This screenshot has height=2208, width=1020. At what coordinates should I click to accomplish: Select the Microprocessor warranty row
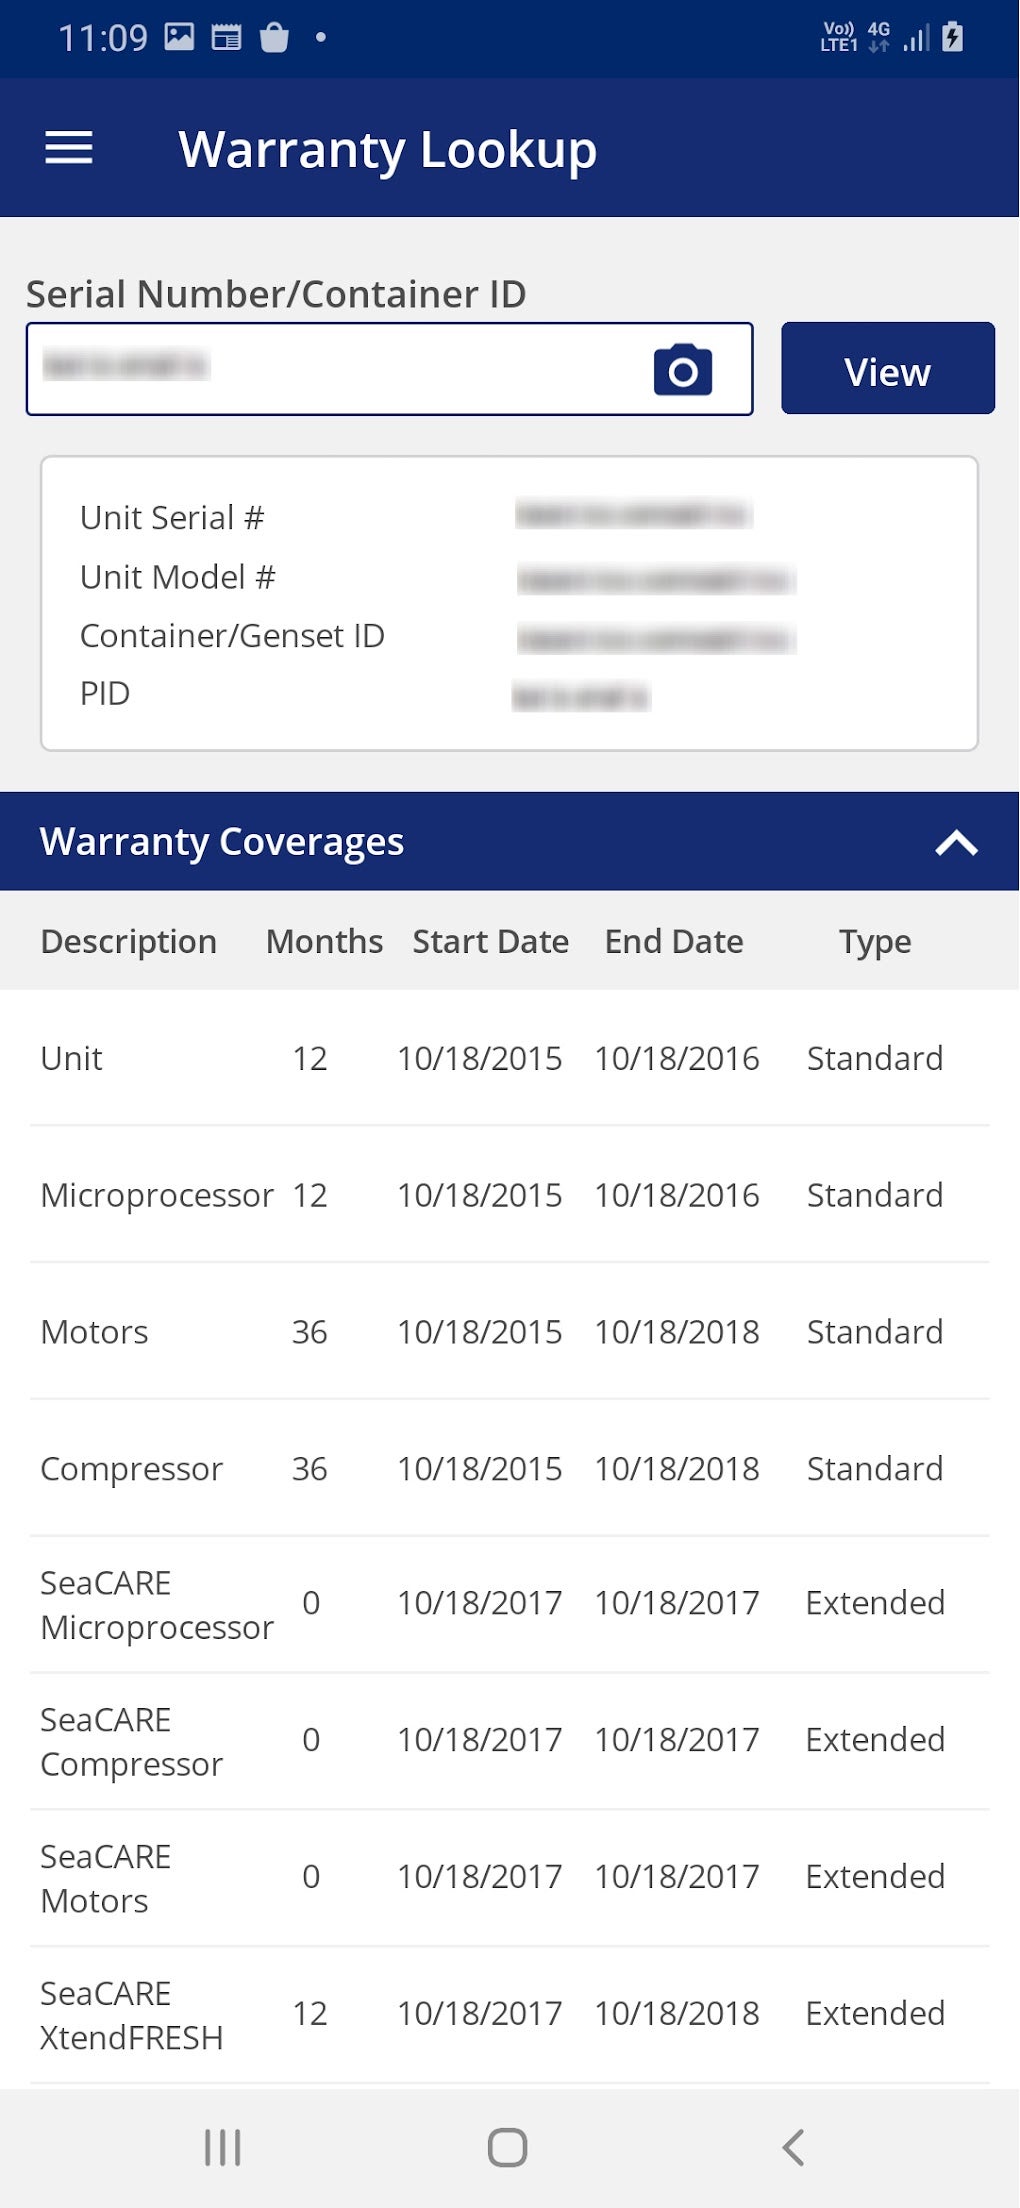pos(509,1195)
